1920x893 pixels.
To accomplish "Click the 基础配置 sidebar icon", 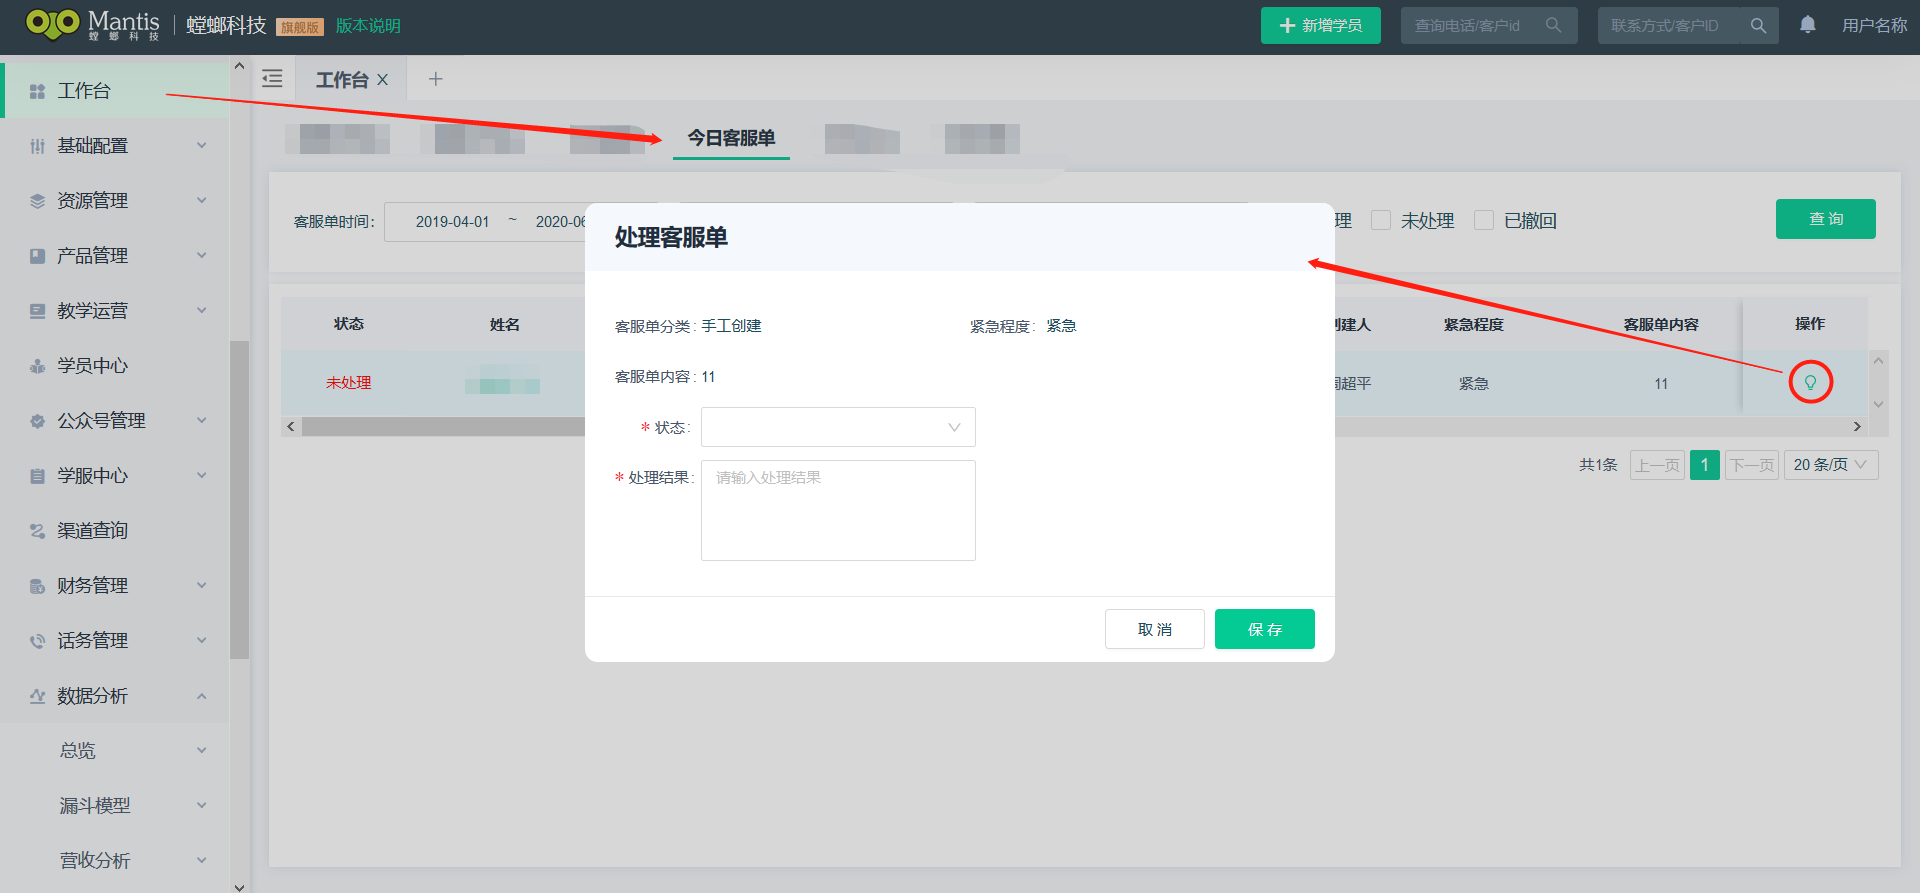I will [x=37, y=146].
